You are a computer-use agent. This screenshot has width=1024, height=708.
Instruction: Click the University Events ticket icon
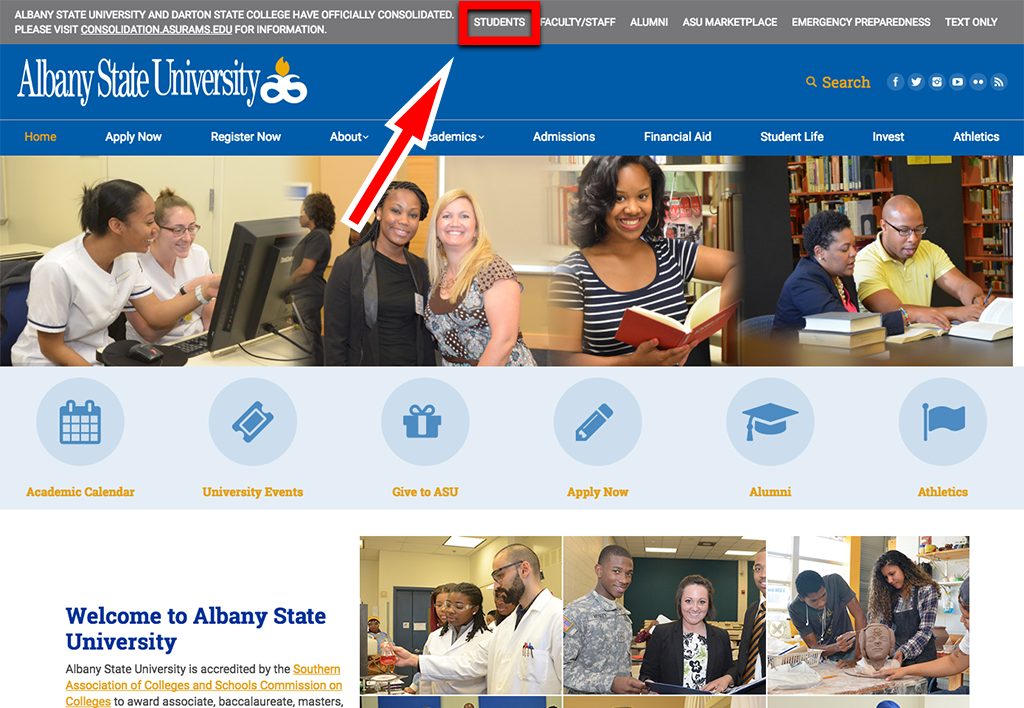(253, 422)
